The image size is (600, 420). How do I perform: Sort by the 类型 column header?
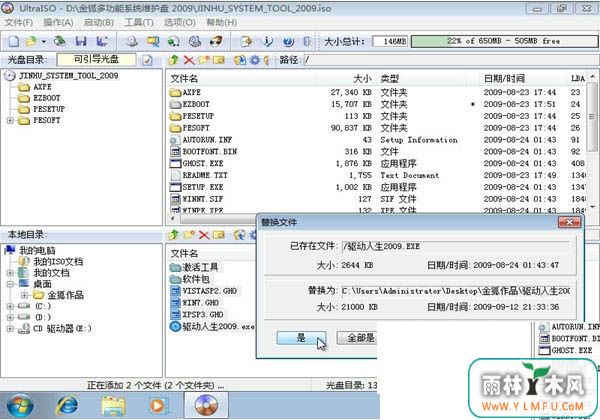pyautogui.click(x=421, y=78)
